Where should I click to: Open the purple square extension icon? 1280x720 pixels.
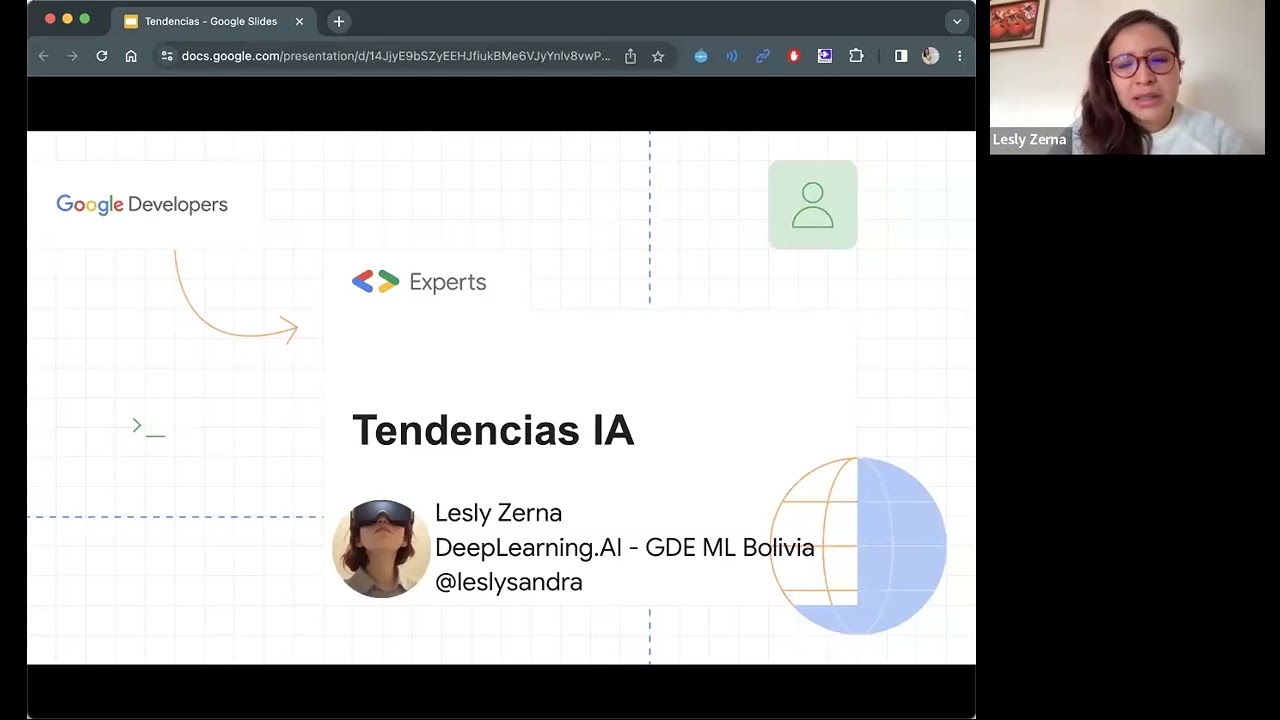[825, 56]
